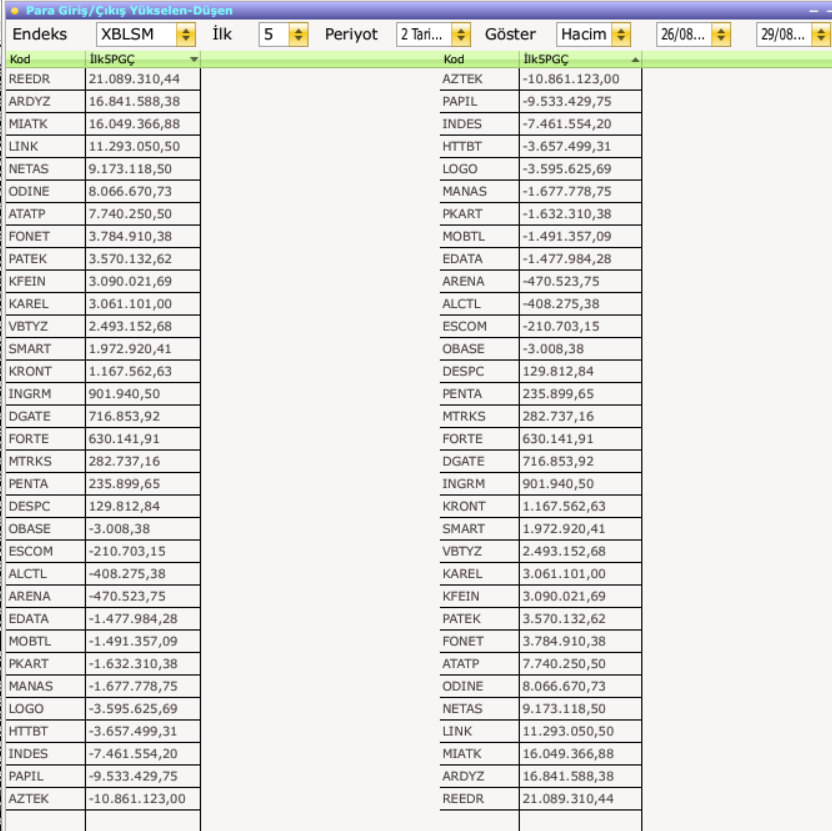Open the 29/08 end date dropdown

pos(820,34)
